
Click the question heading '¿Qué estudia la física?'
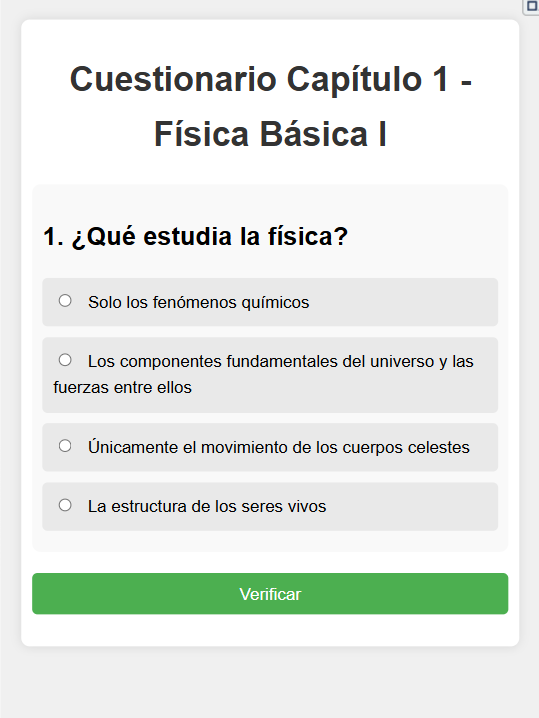pyautogui.click(x=210, y=237)
